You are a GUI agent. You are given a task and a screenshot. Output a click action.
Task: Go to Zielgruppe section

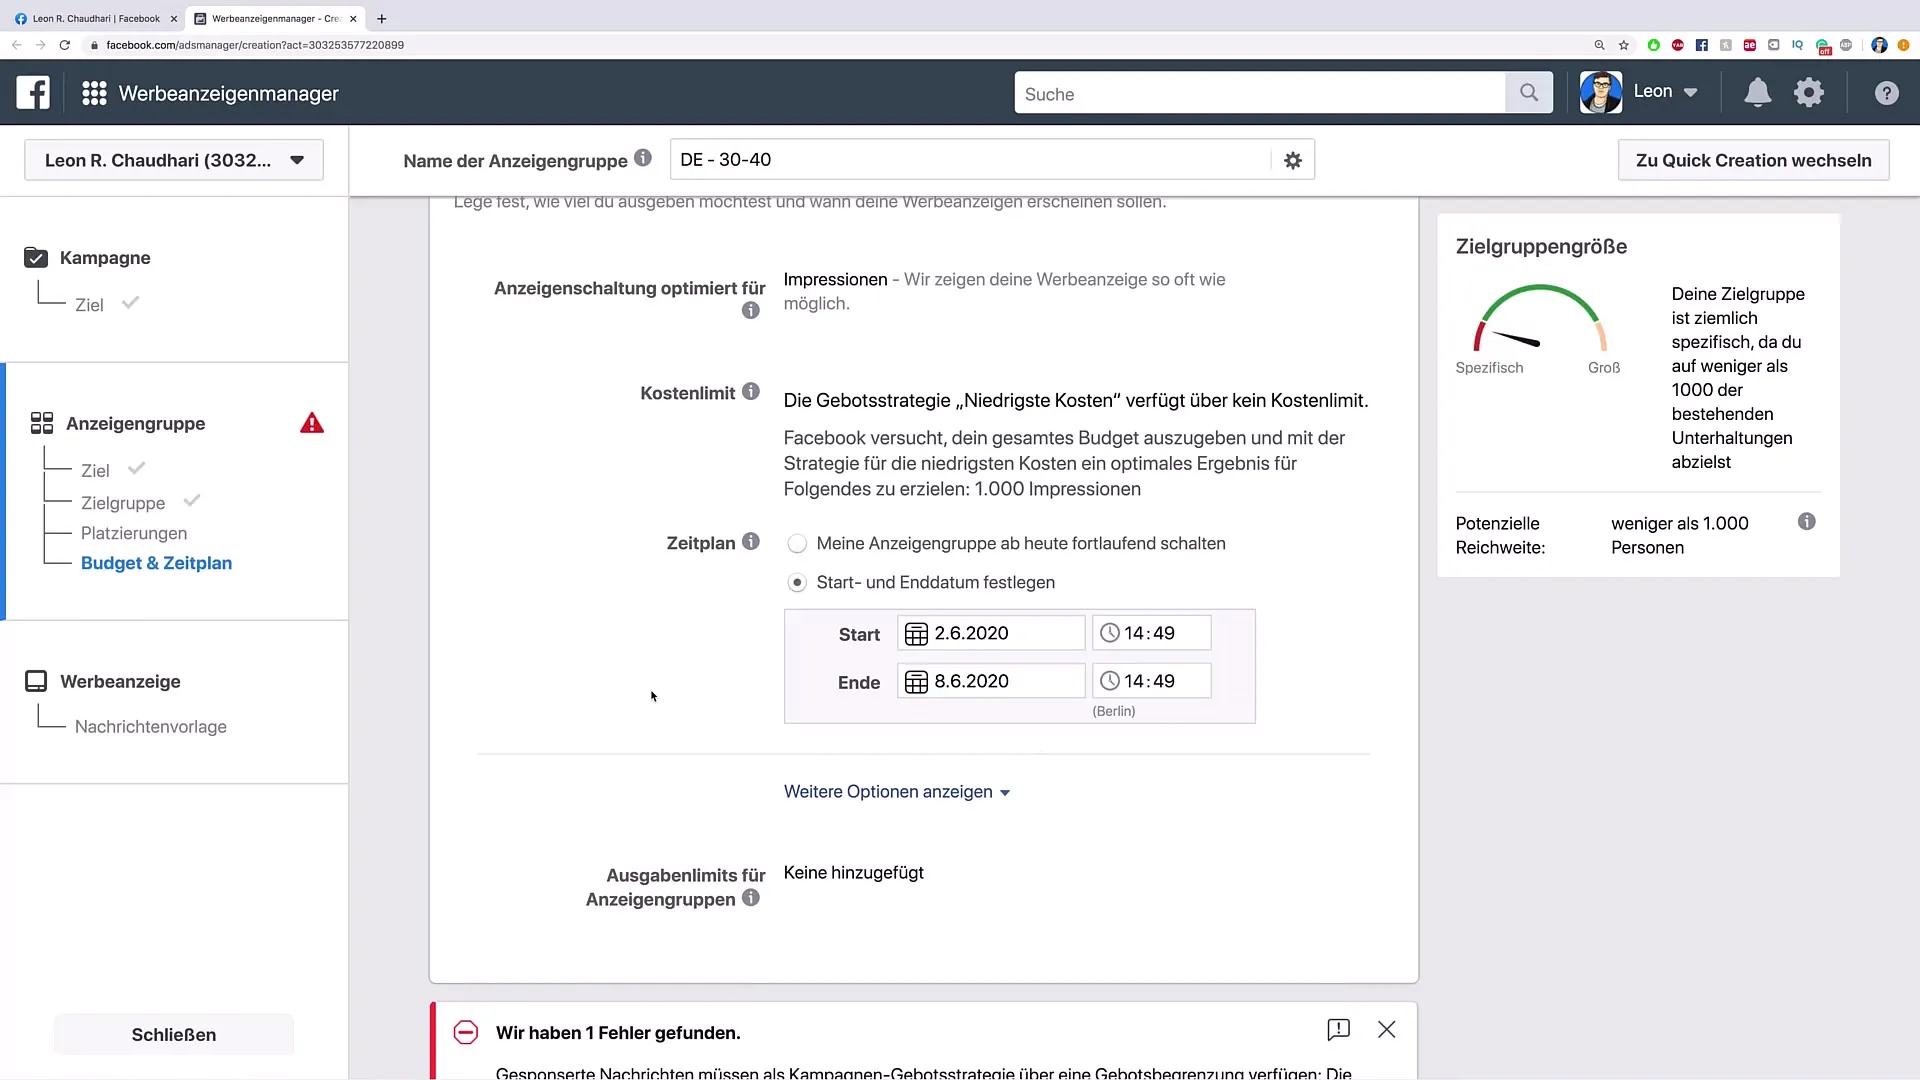(123, 503)
